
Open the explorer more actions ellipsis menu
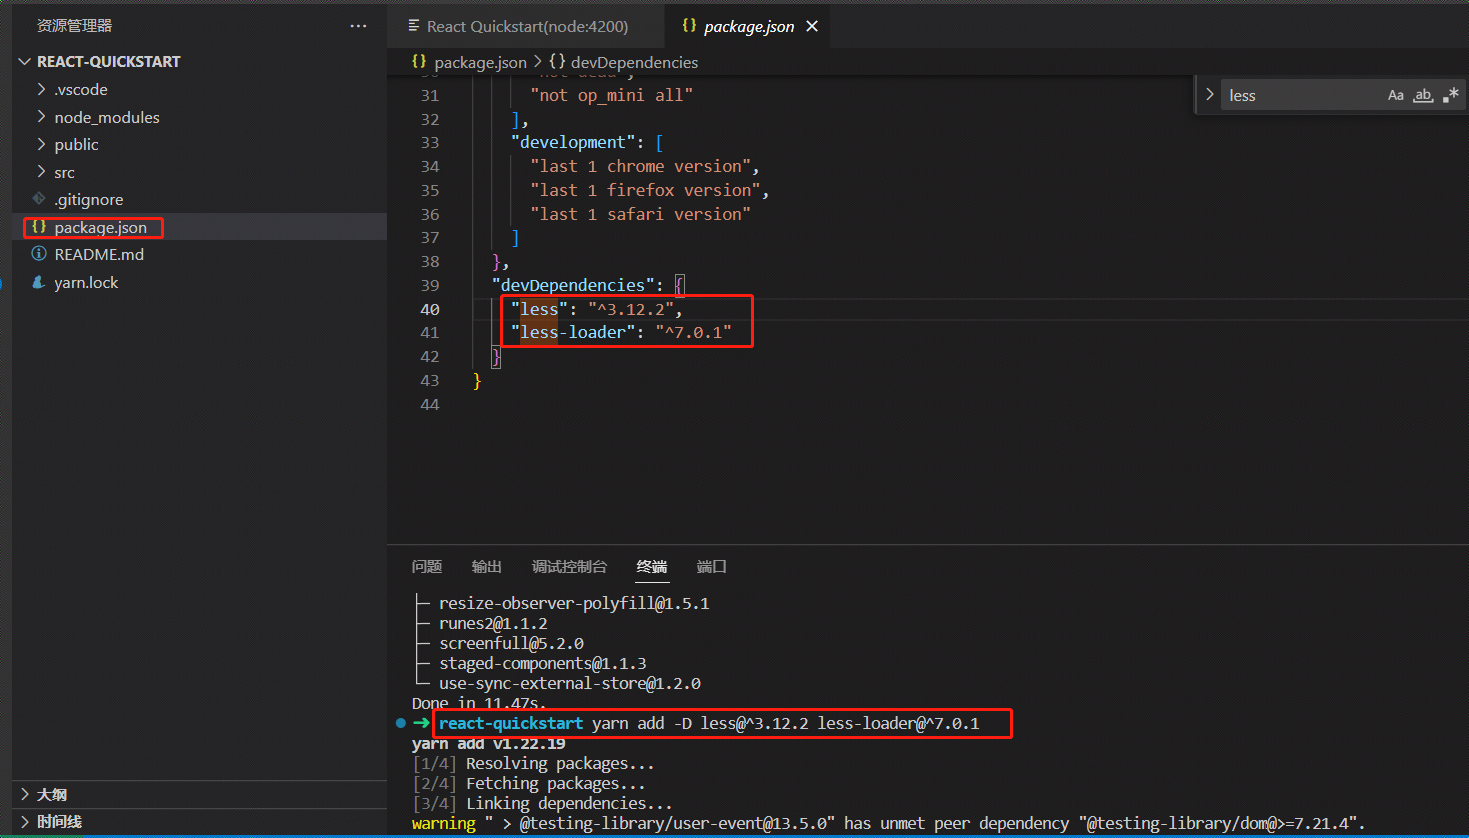[x=358, y=26]
